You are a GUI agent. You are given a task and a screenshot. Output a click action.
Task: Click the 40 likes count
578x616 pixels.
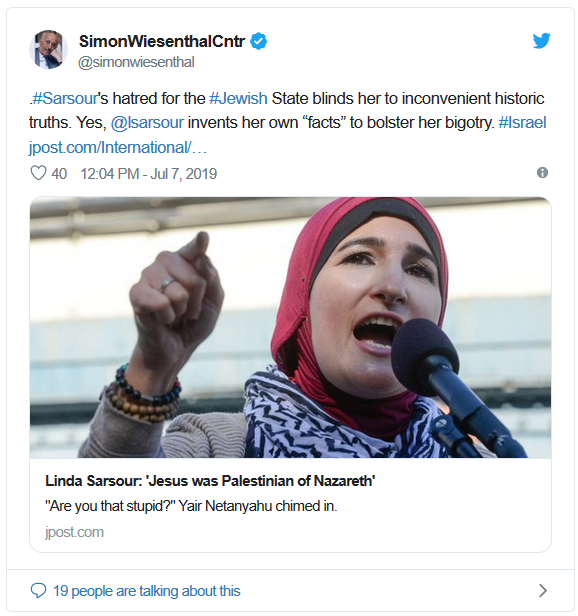click(x=59, y=174)
